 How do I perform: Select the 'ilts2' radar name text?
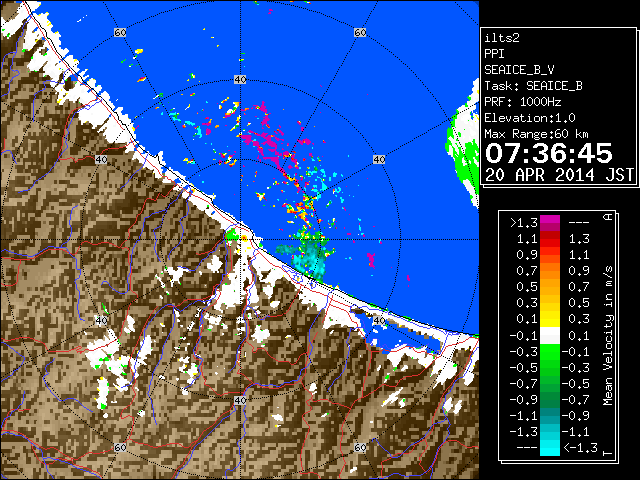coord(502,38)
